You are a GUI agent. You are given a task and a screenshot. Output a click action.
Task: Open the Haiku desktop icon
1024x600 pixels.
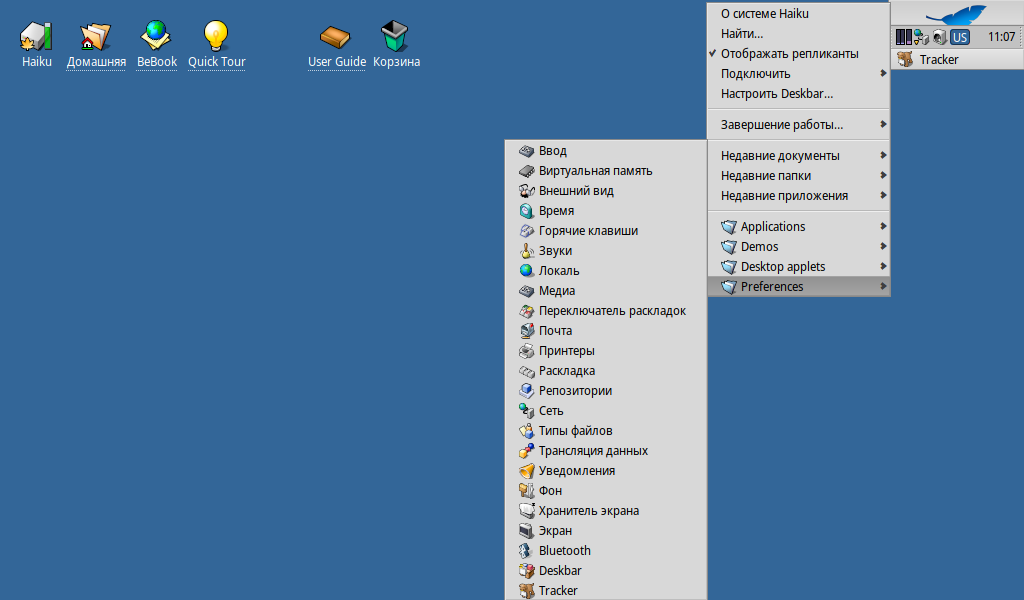[36, 37]
